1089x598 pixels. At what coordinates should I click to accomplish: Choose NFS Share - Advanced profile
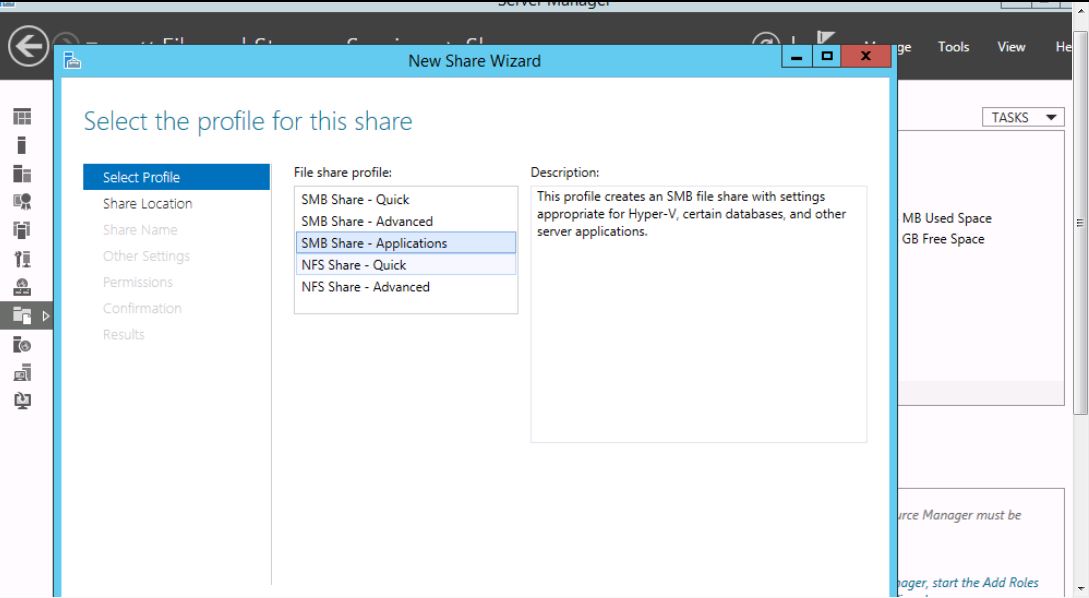[365, 287]
